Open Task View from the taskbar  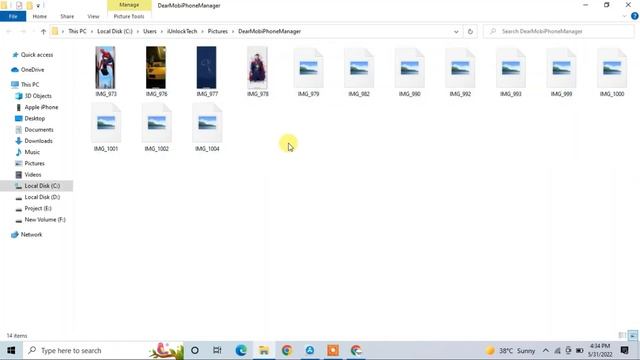217,351
